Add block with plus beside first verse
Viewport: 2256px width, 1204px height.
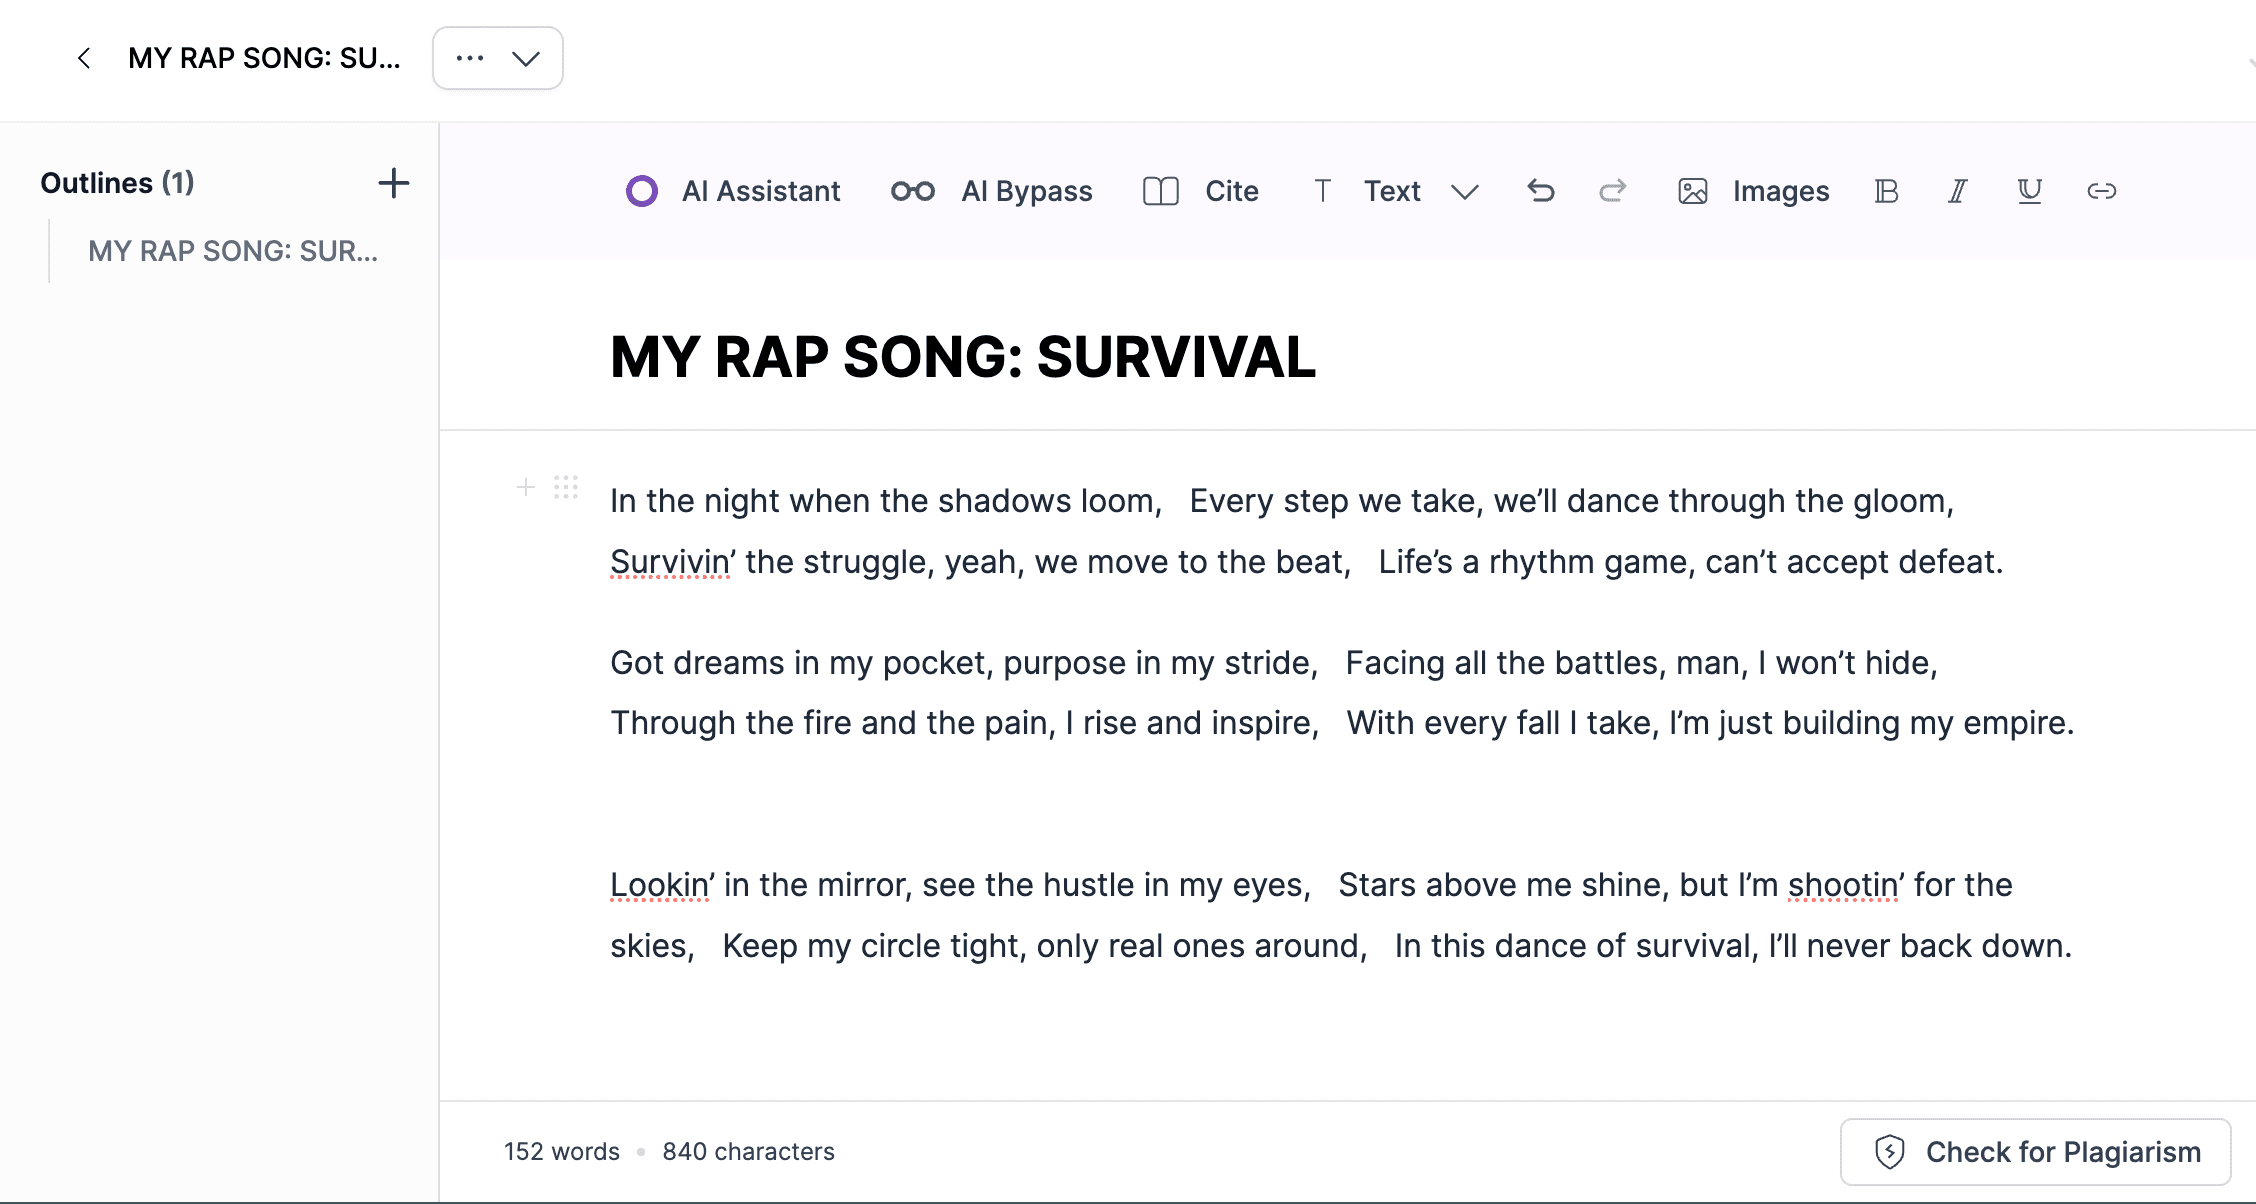point(526,487)
